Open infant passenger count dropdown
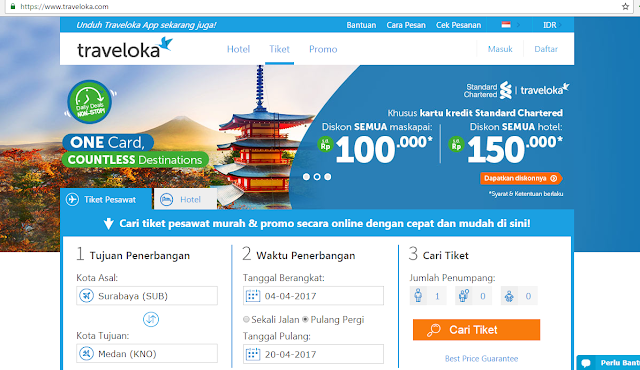Image resolution: width=640 pixels, height=370 pixels. click(528, 296)
